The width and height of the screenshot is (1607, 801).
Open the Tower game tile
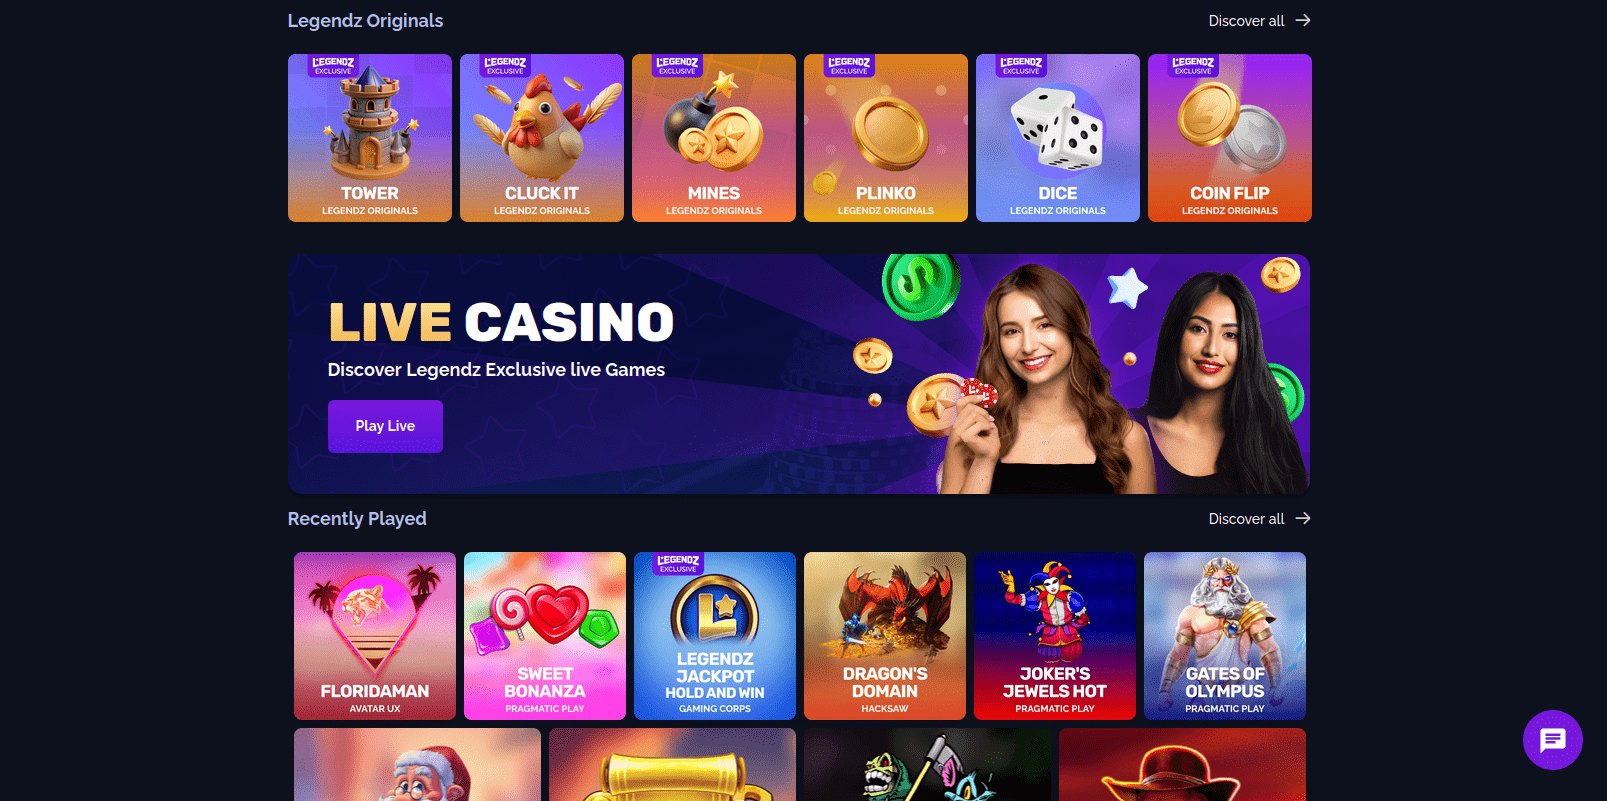pos(370,138)
